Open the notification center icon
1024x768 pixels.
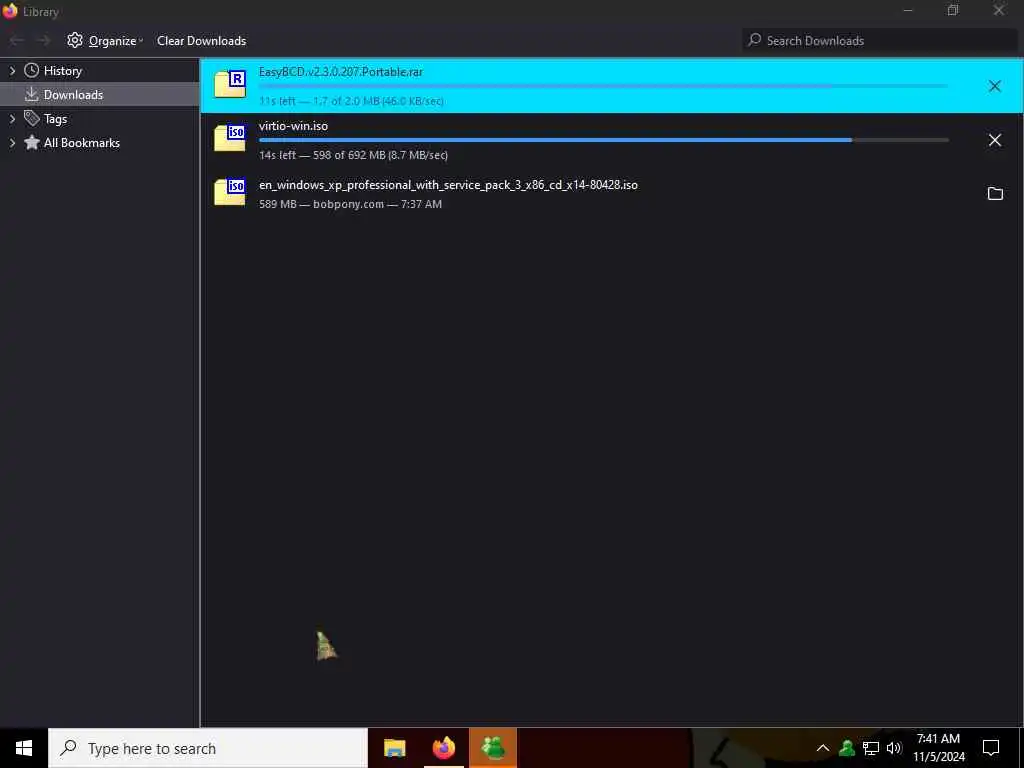(991, 748)
